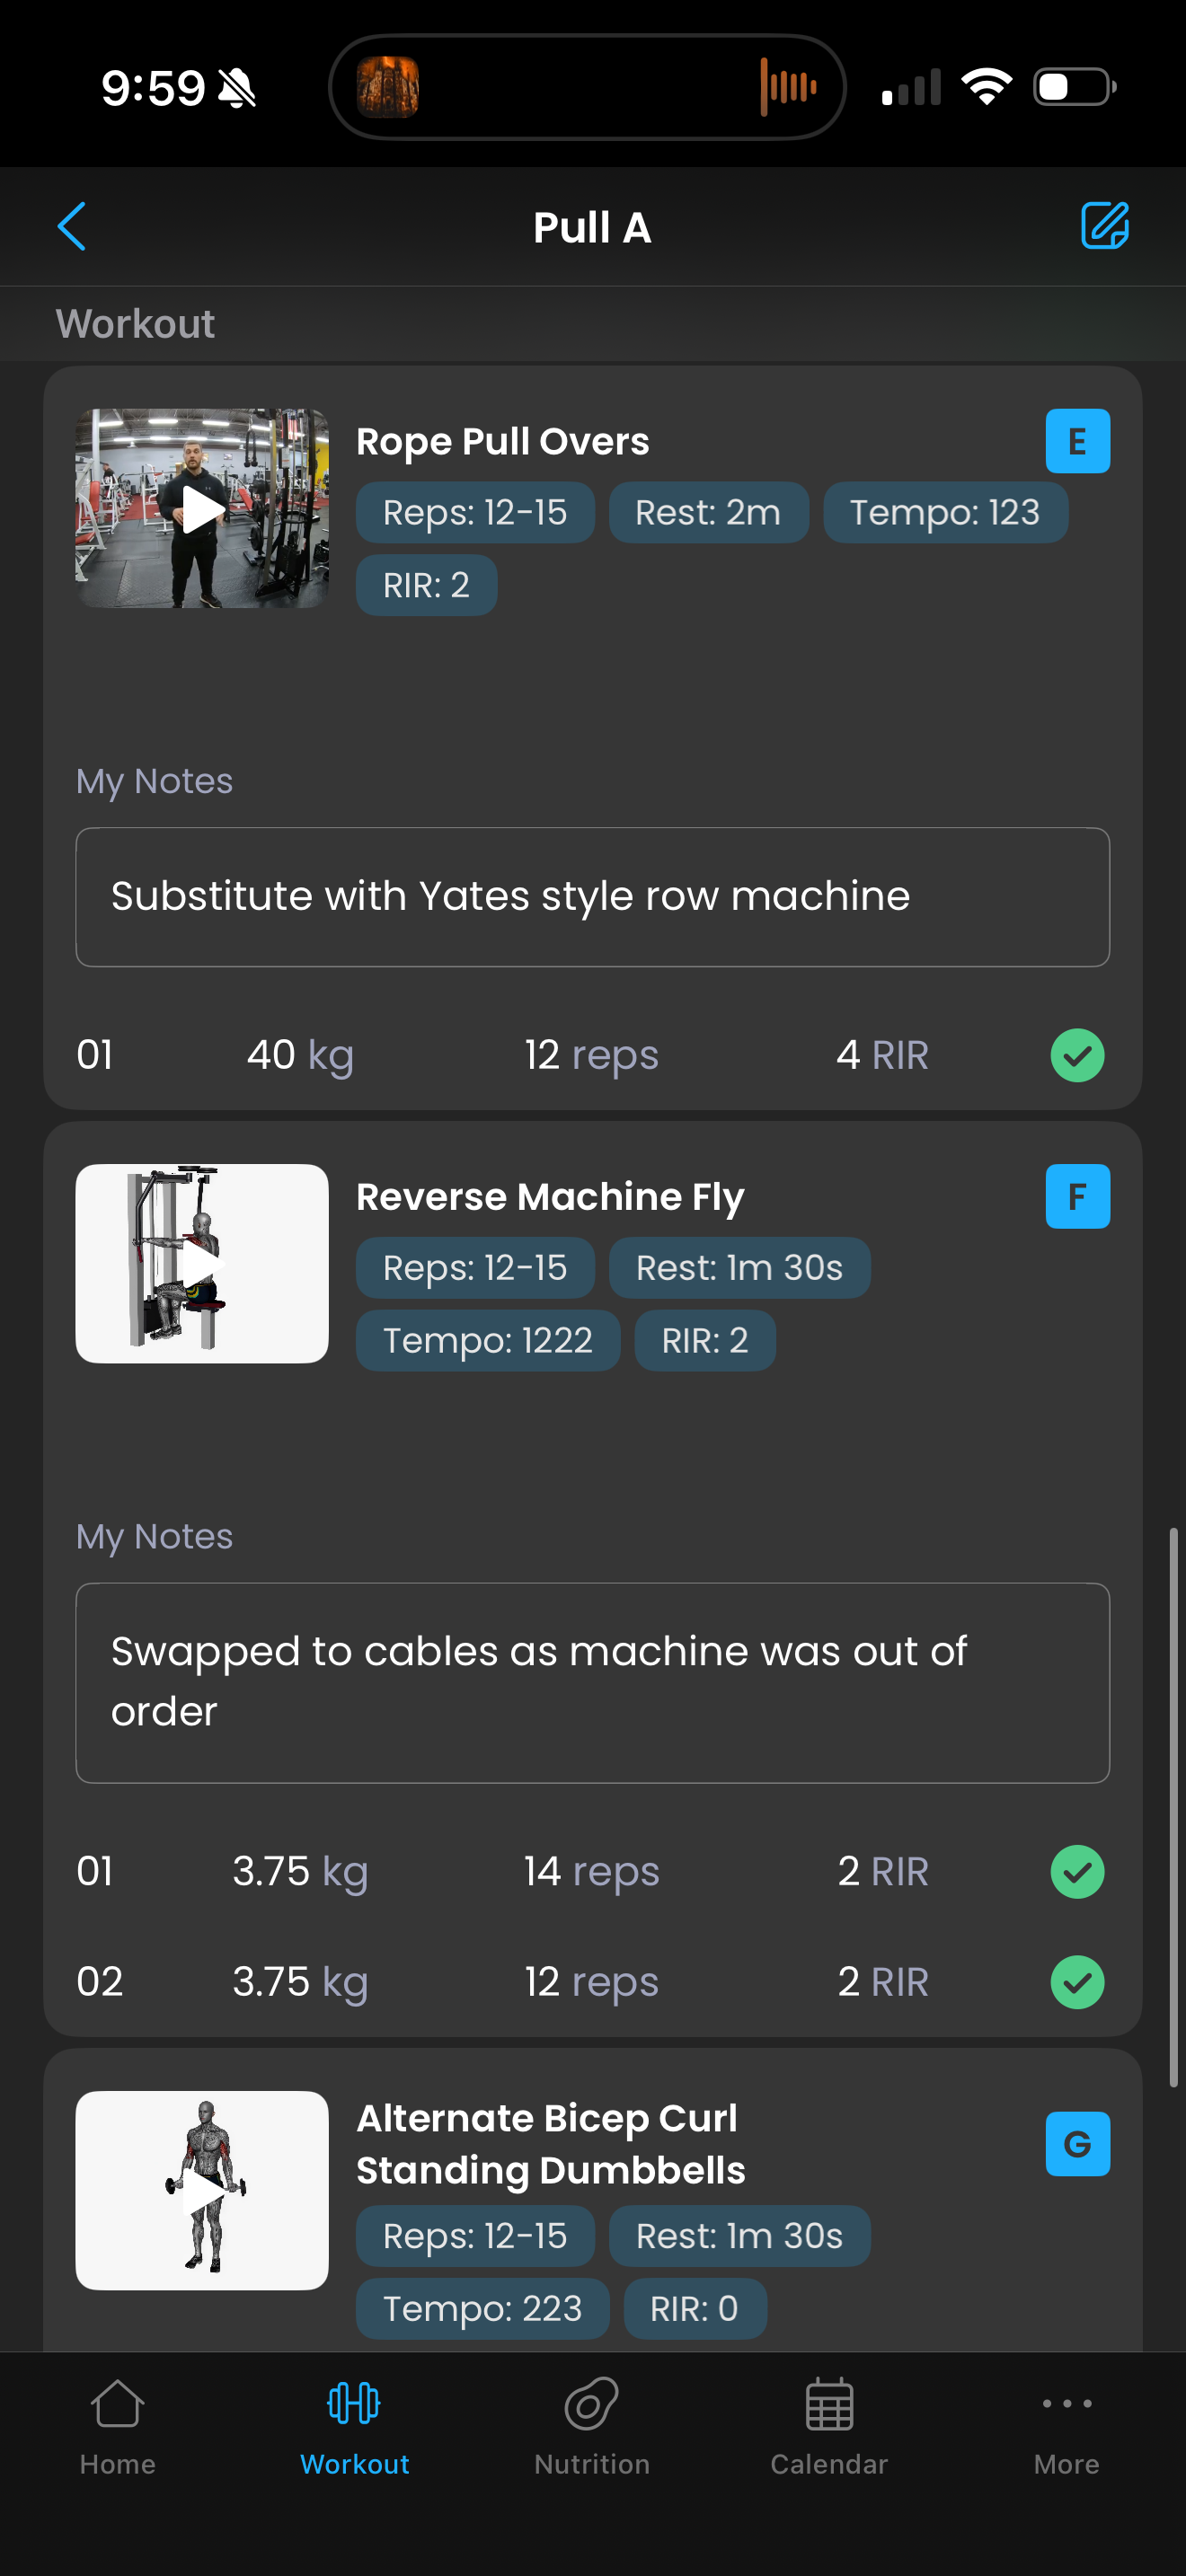Go back using the blue chevron

[72, 226]
